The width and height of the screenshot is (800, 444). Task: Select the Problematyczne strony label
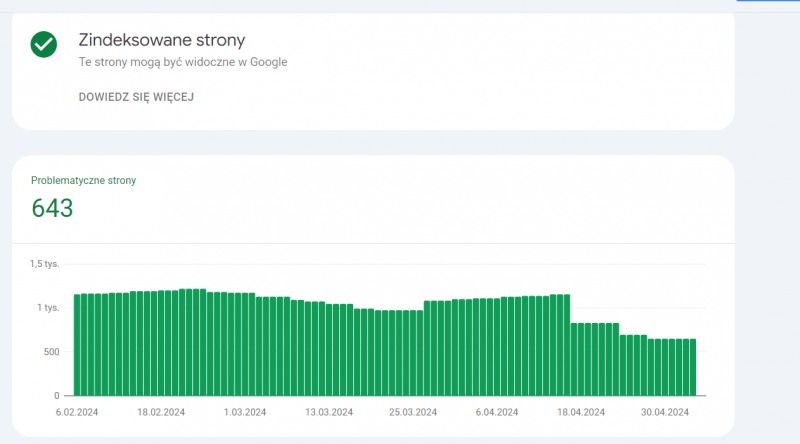pyautogui.click(x=83, y=180)
